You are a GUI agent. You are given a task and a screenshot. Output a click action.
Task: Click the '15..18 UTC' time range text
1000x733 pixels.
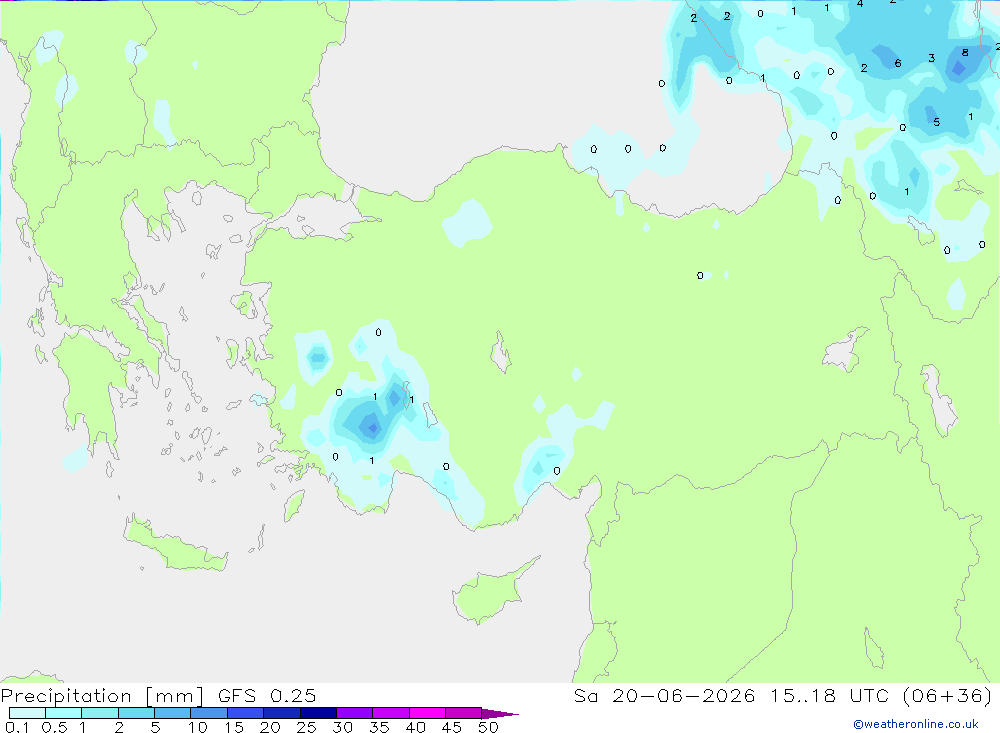click(829, 696)
